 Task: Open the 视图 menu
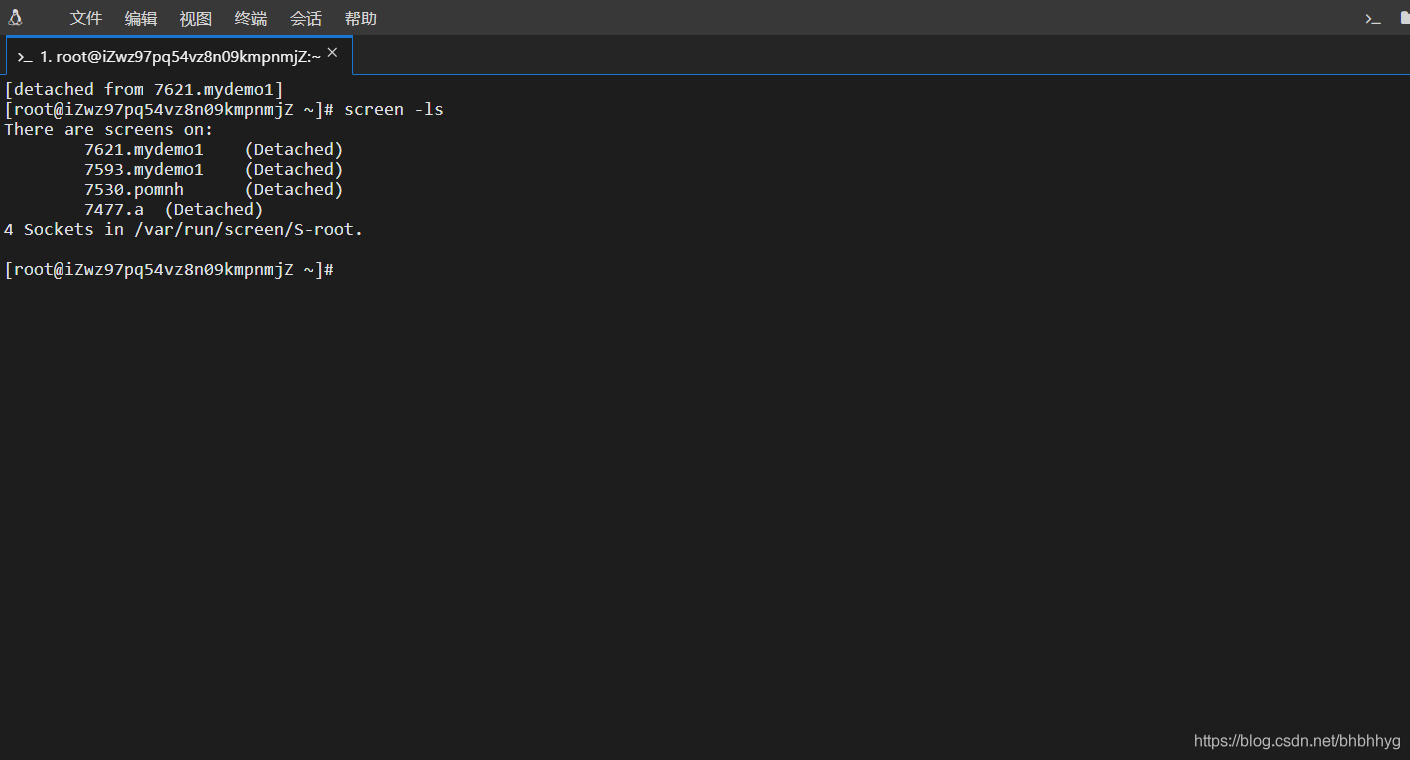click(x=196, y=18)
